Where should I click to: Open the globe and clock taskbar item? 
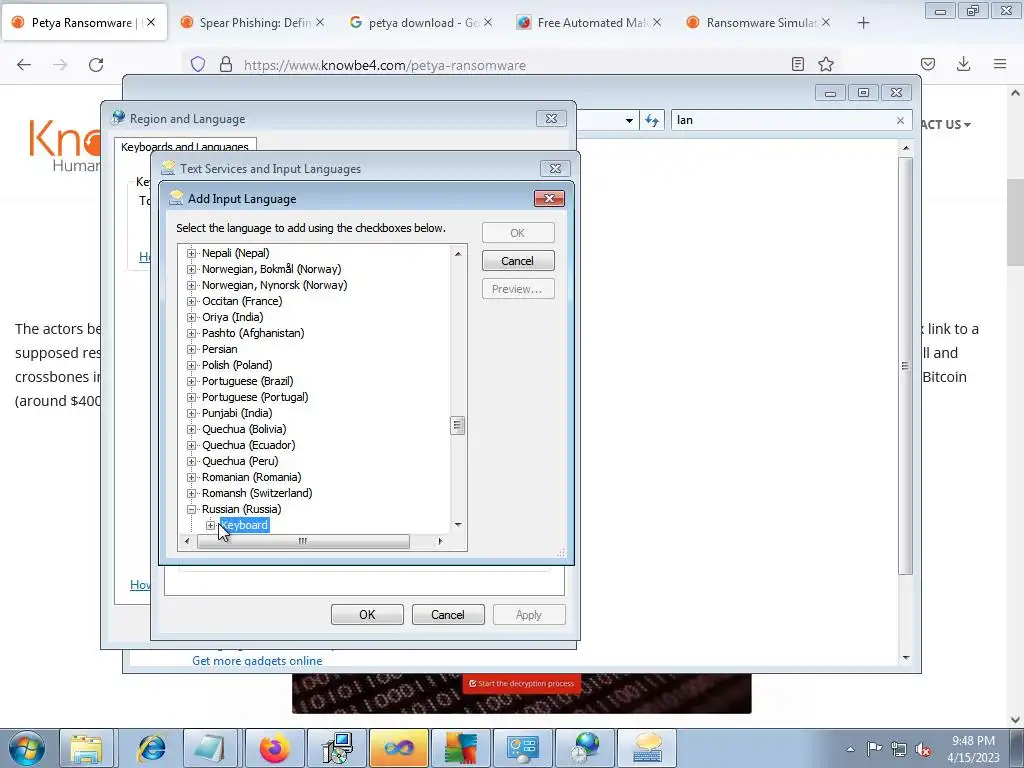584,748
